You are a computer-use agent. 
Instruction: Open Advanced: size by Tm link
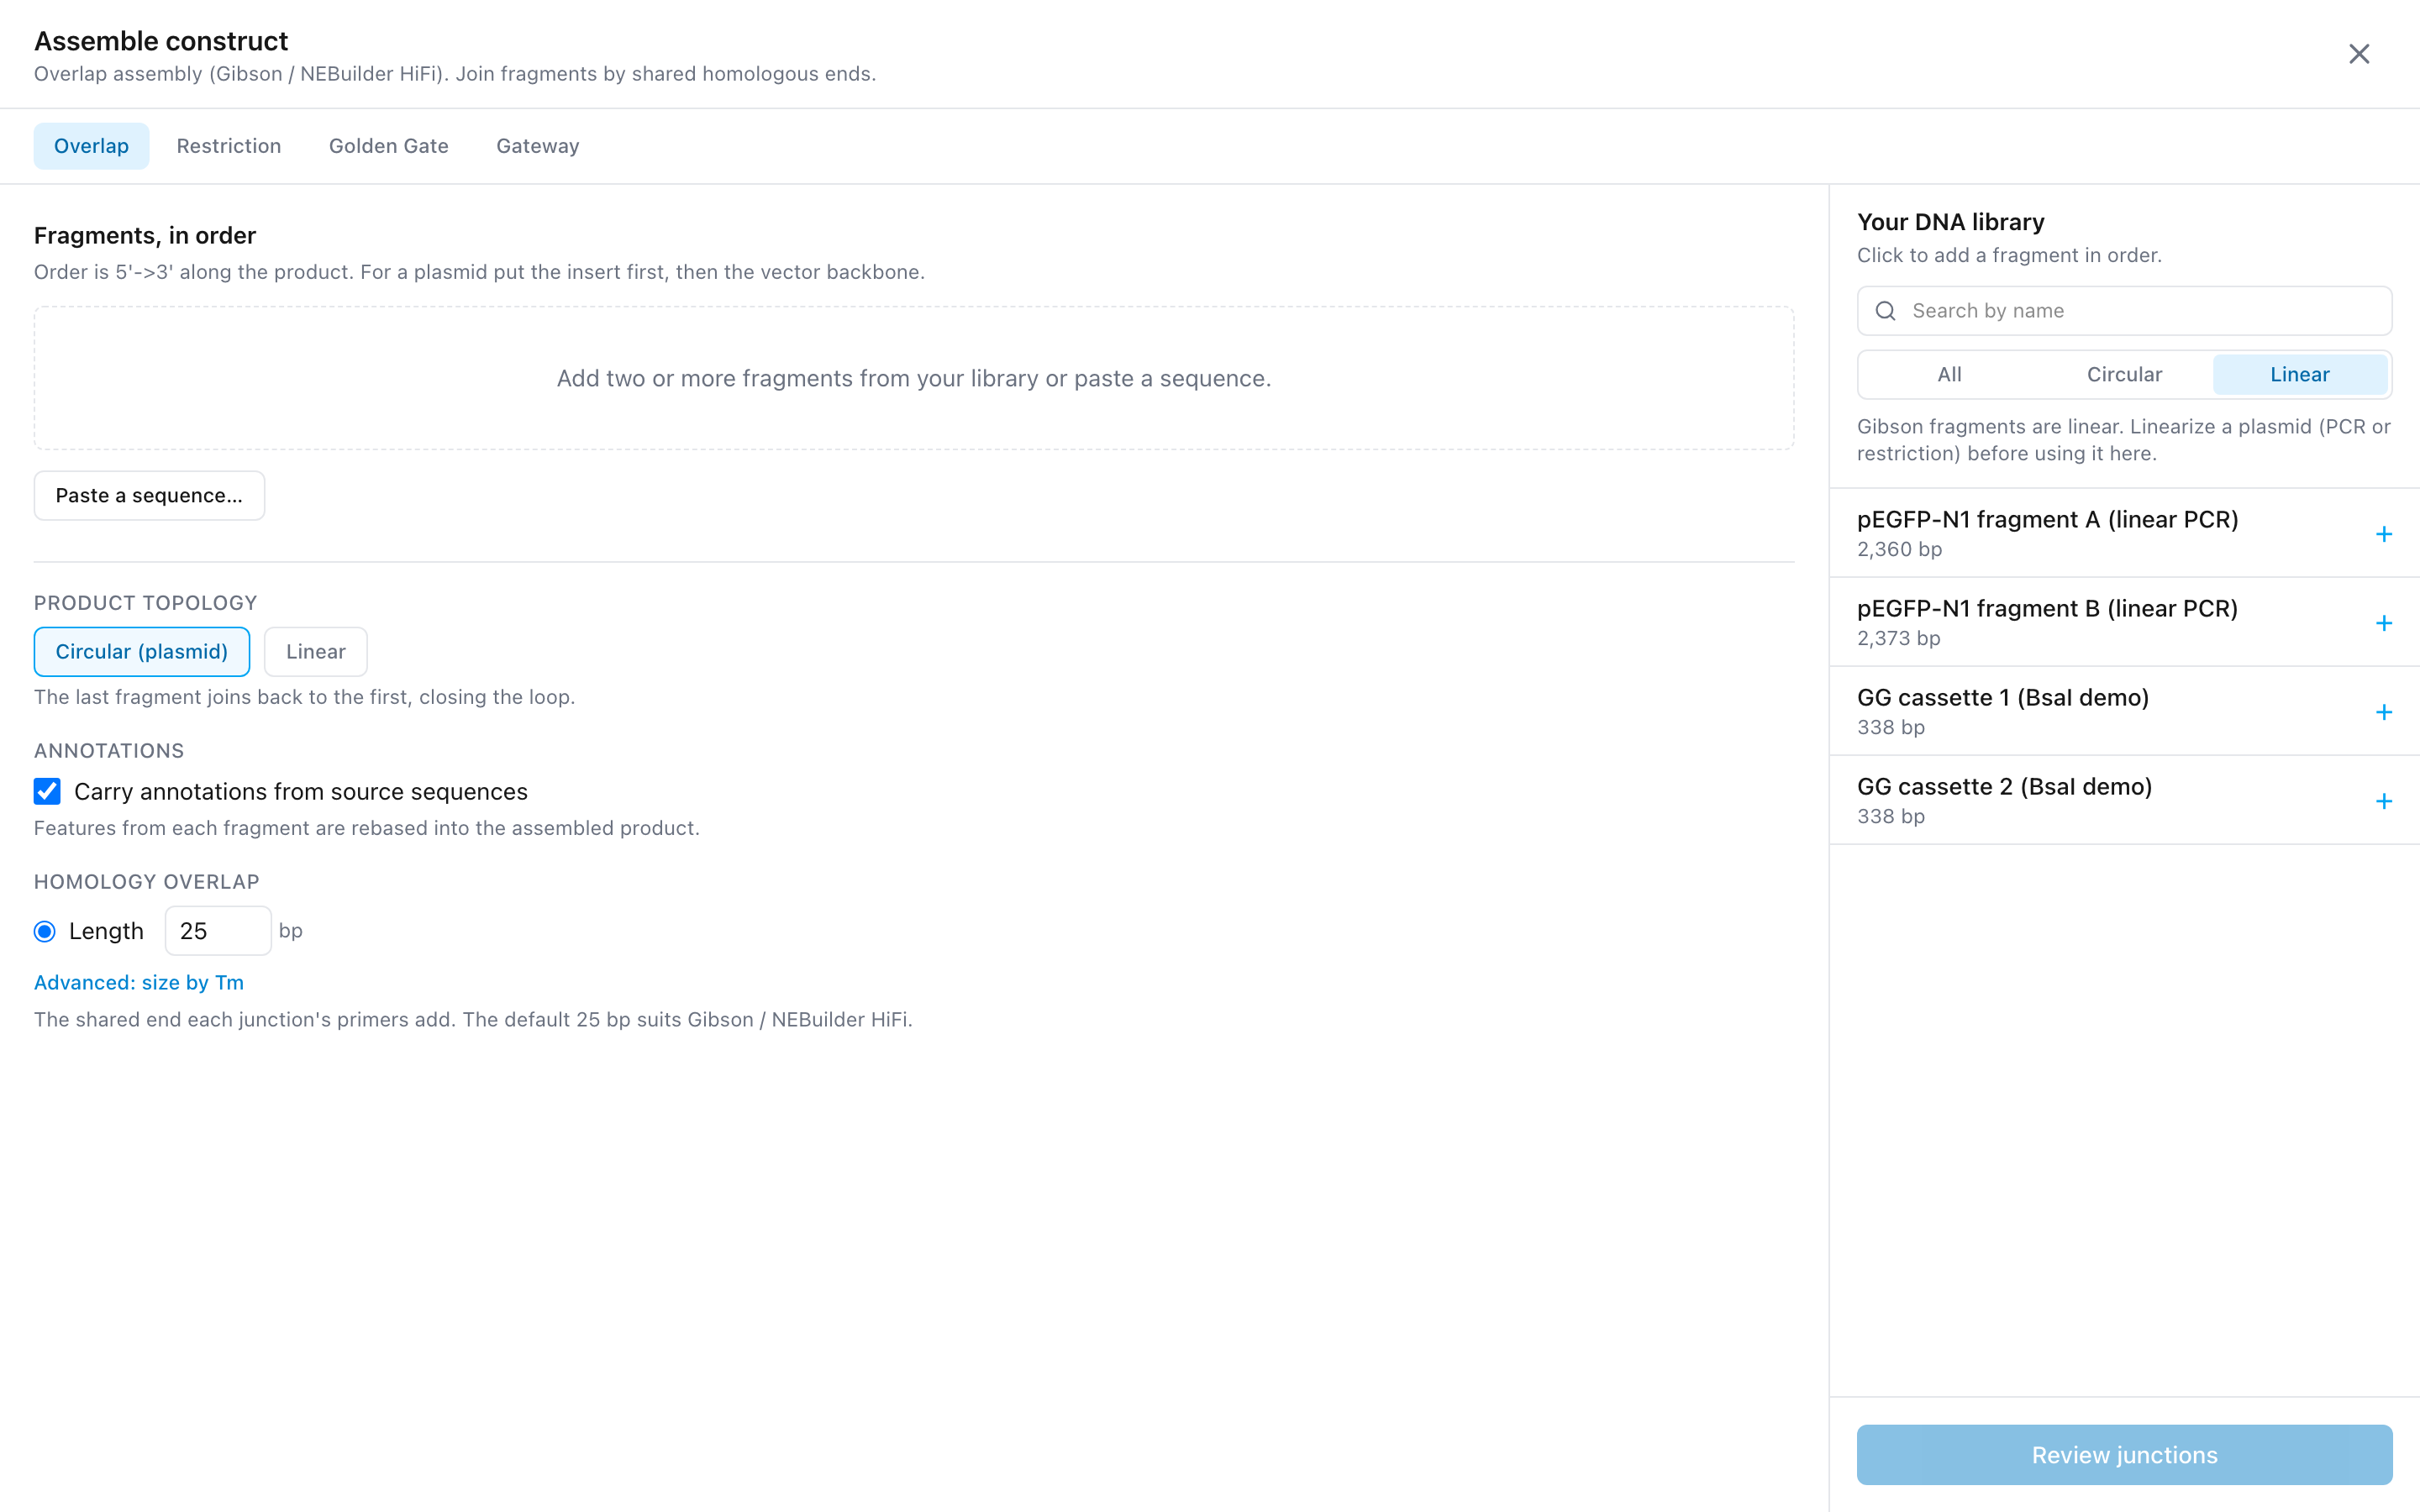[139, 983]
